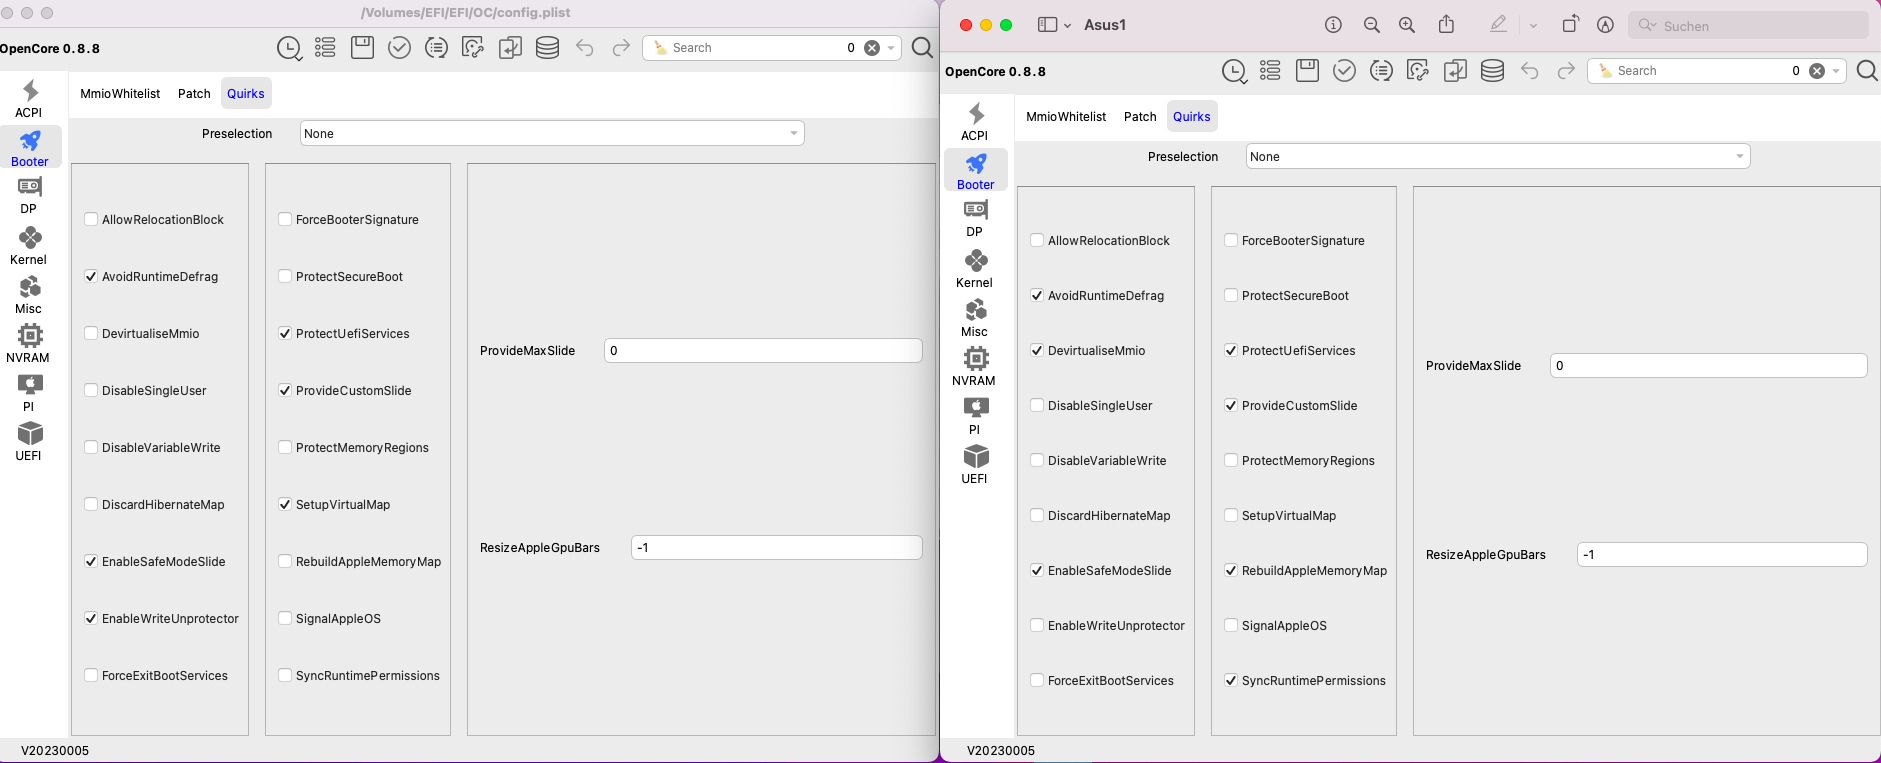1881x763 pixels.
Task: Click the redo arrow in config.plist toolbar
Action: click(621, 48)
